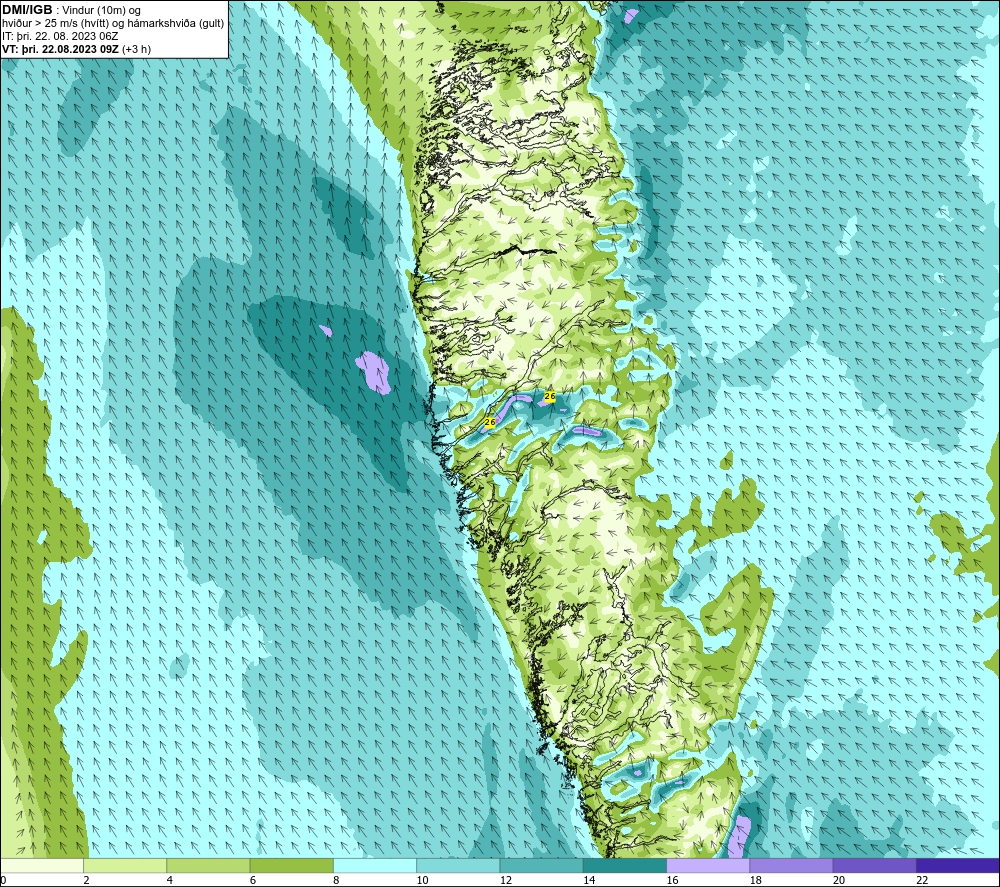Click the 10–12 m/s light teal swatch
Viewport: 1000px width, 887px height.
tap(458, 865)
